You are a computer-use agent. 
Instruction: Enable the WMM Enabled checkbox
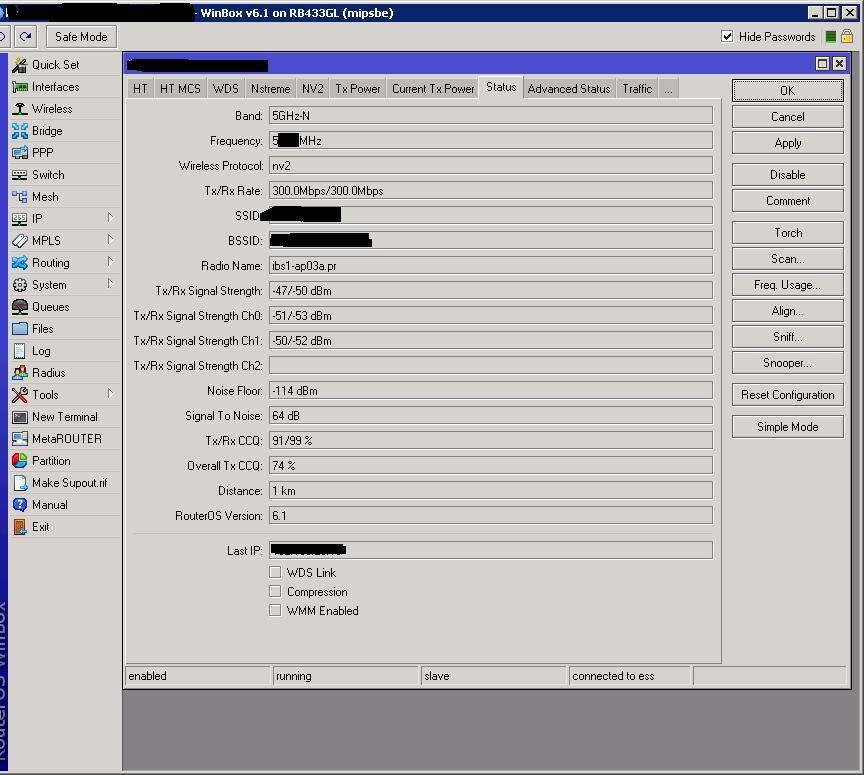[x=275, y=610]
